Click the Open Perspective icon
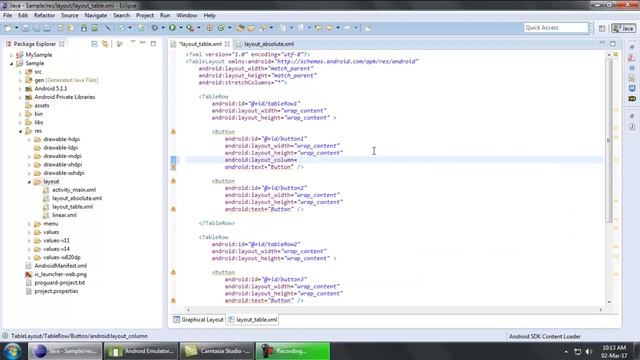640x360 pixels. [x=602, y=28]
